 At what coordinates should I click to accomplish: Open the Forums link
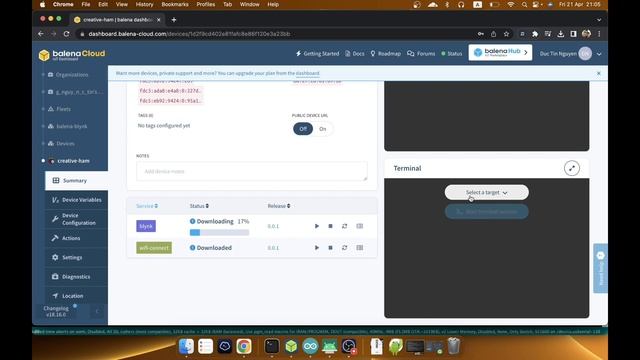(421, 53)
